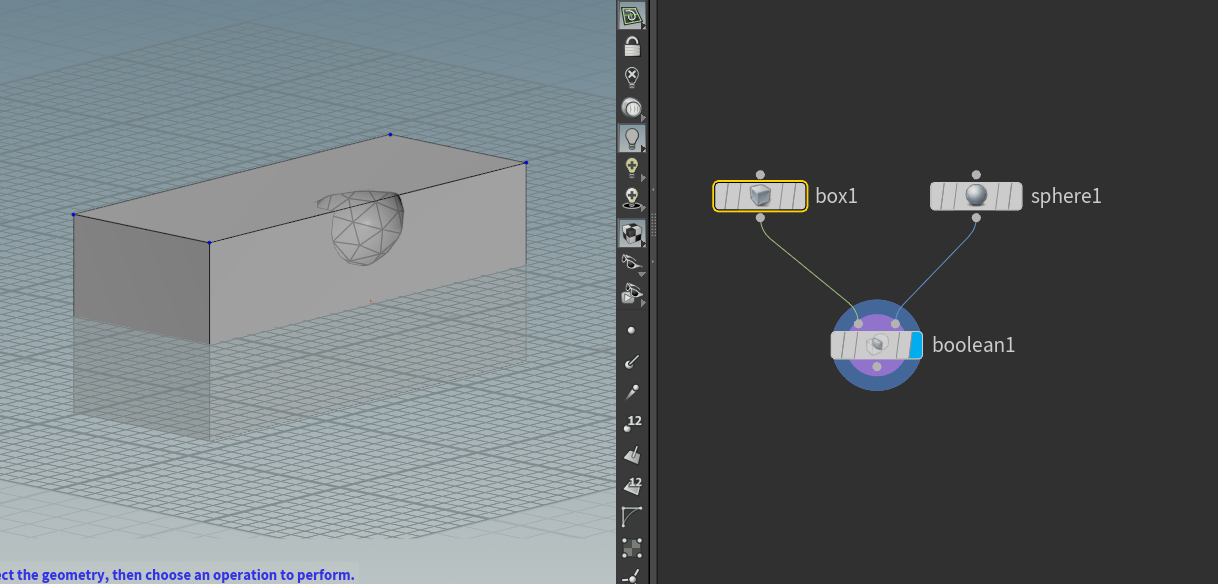The width and height of the screenshot is (1218, 584).
Task: Select the sphere1 node tile
Action: pos(975,196)
